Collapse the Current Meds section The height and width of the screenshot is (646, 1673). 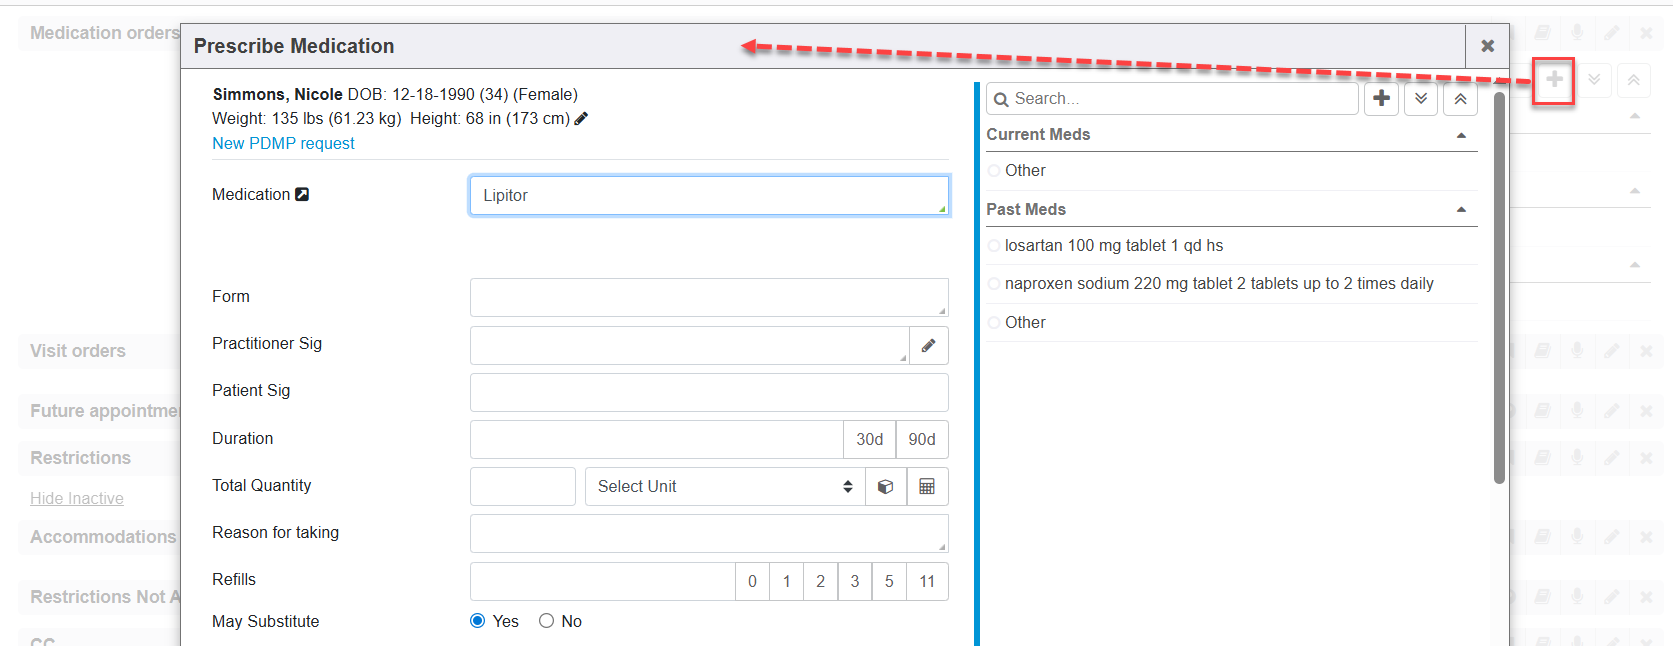[1461, 135]
